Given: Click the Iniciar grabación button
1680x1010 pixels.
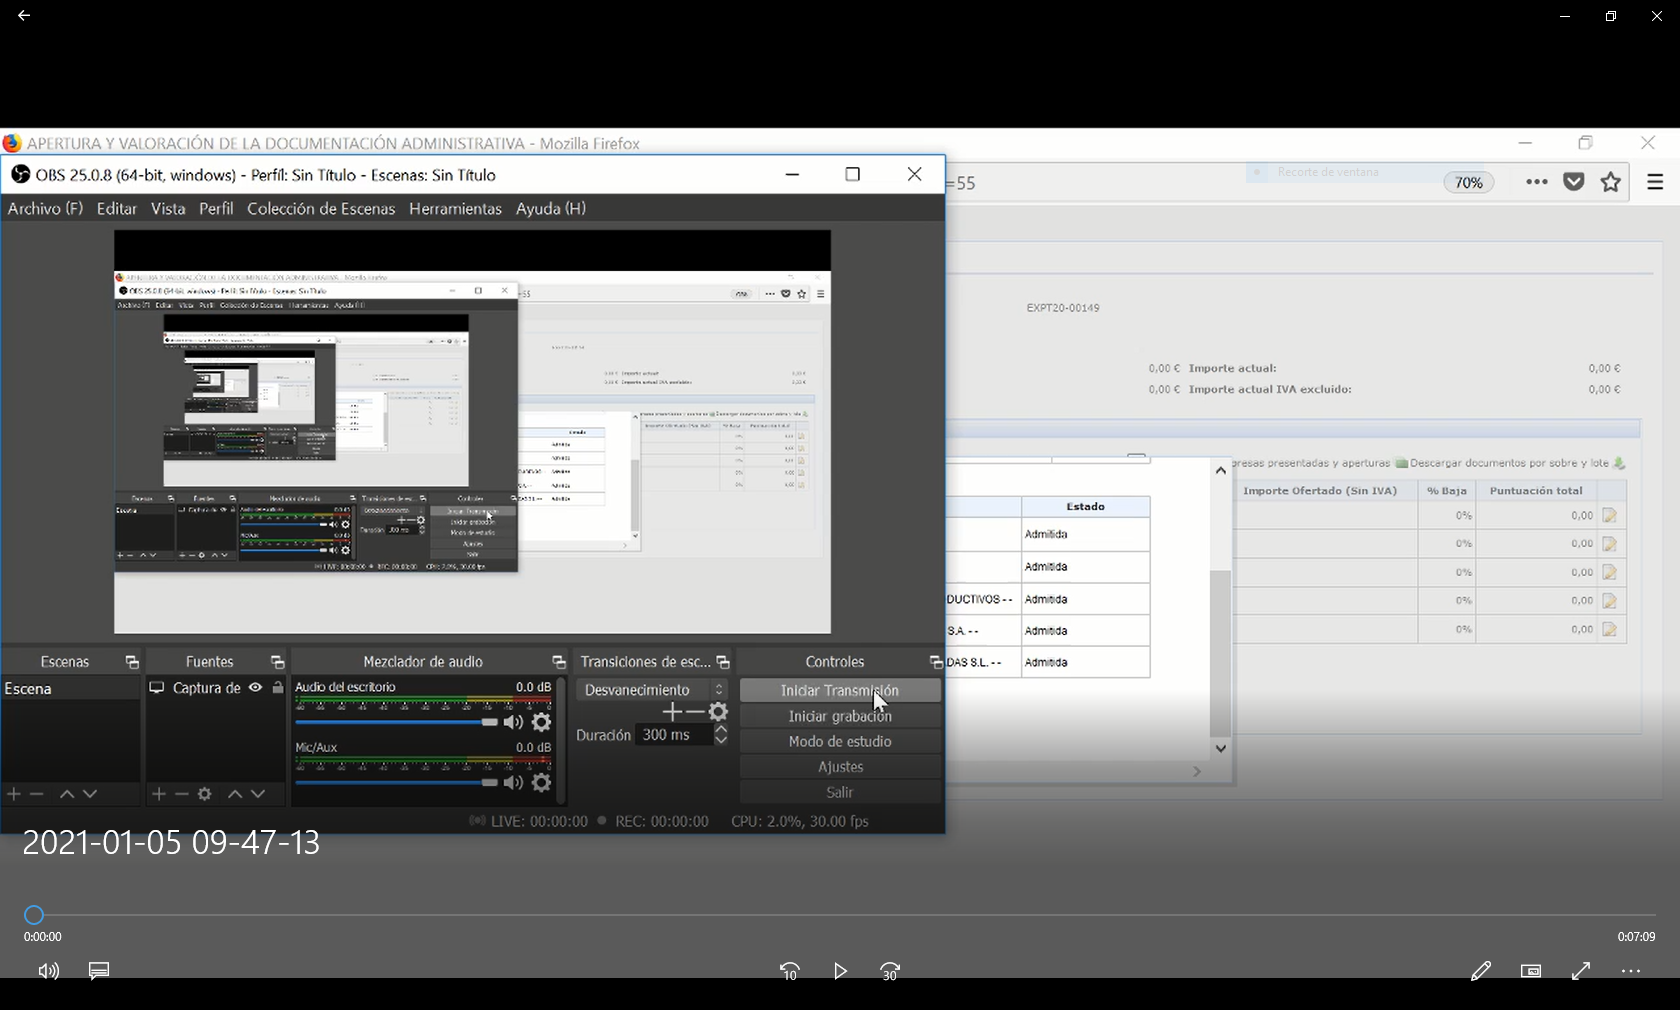Looking at the screenshot, I should click(840, 716).
